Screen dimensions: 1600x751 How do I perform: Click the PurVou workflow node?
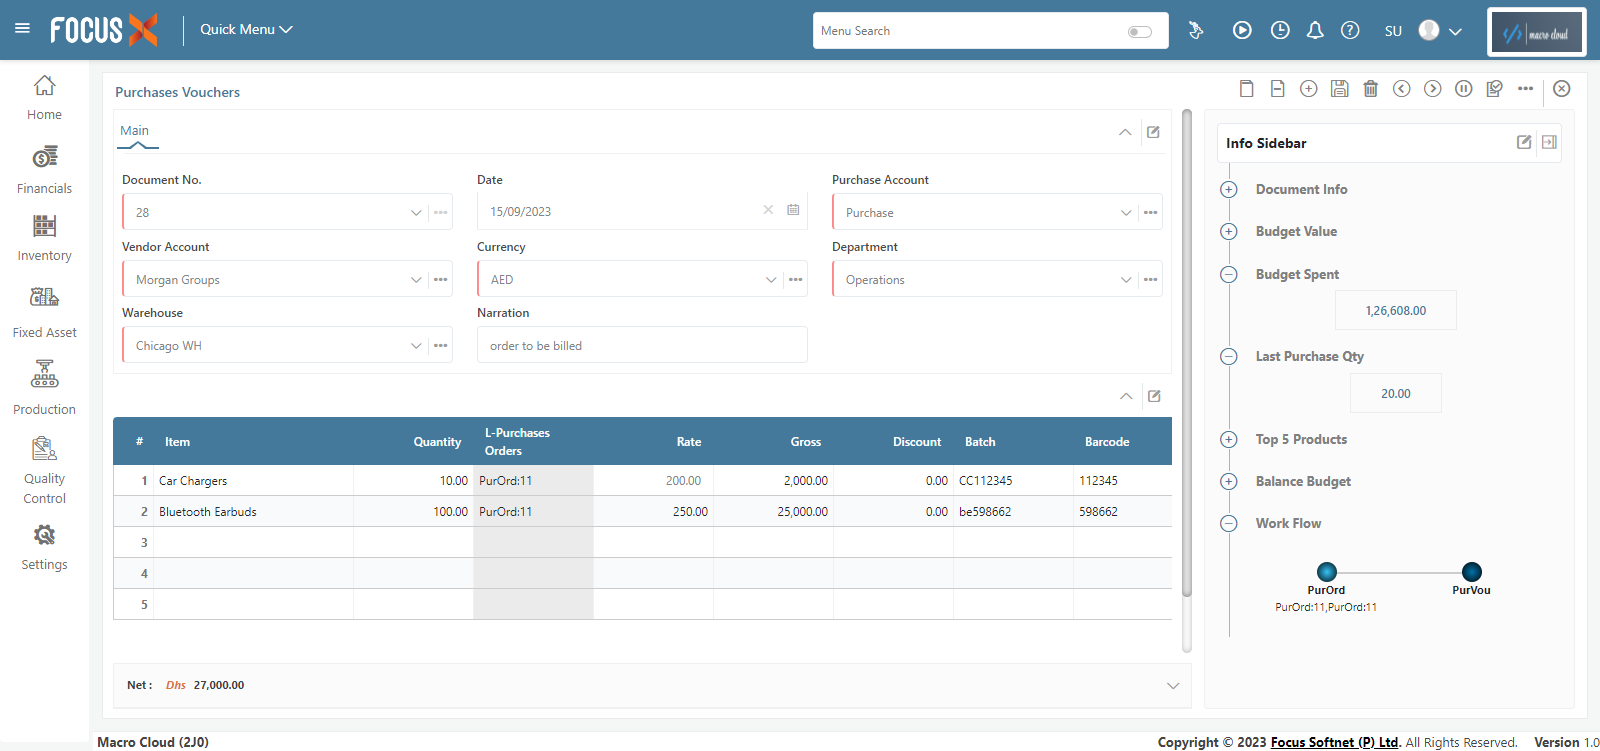coord(1471,572)
